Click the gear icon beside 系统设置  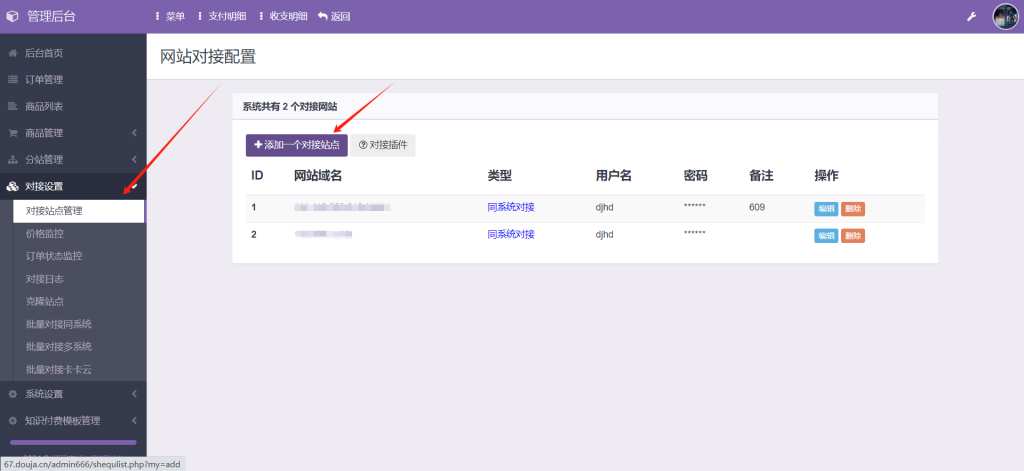click(x=12, y=394)
